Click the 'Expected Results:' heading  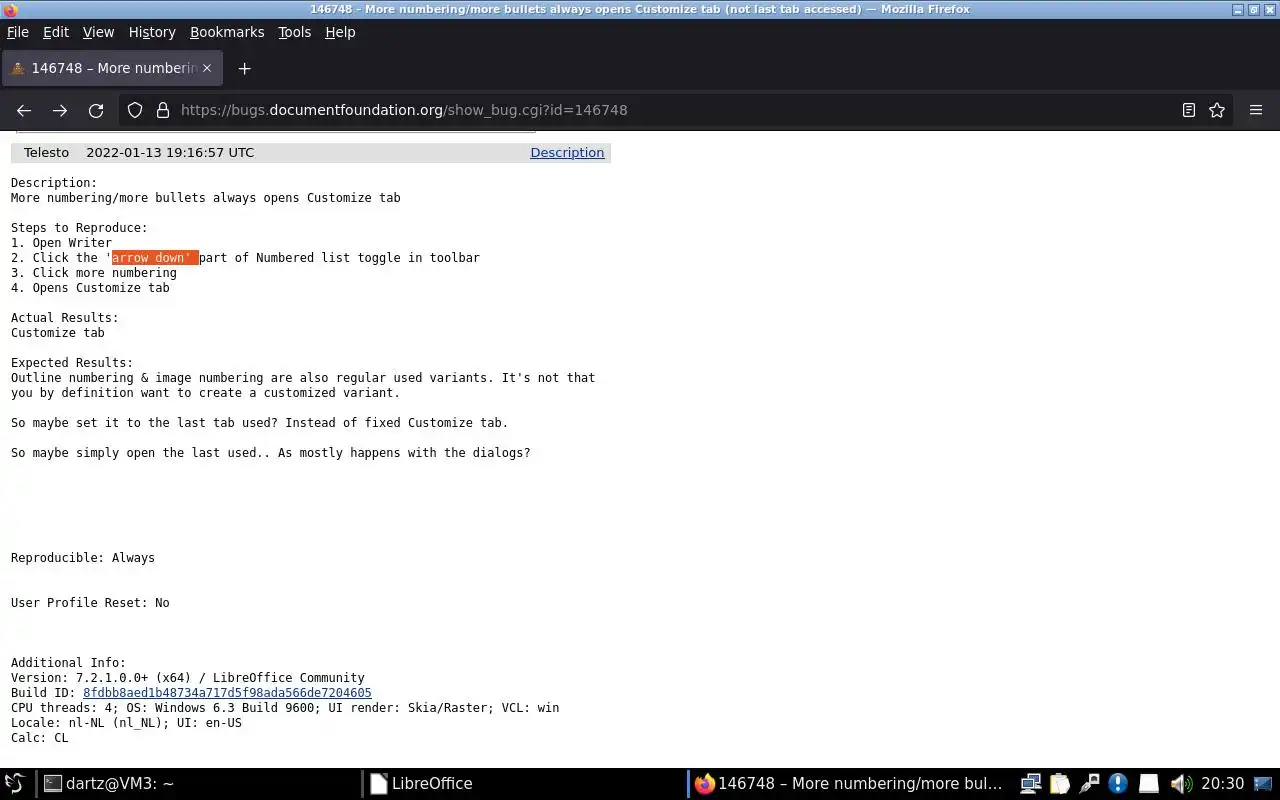72,363
